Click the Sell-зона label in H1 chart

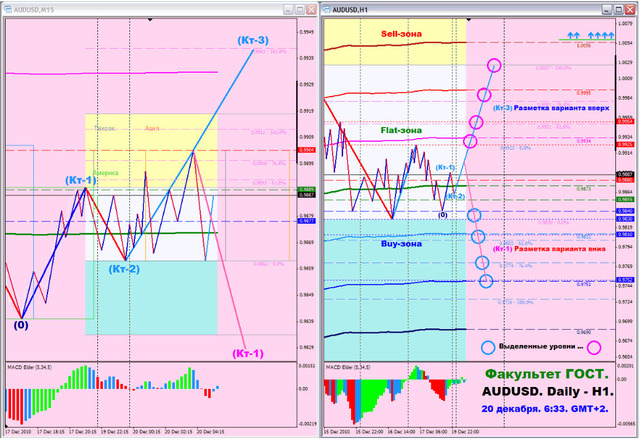point(401,34)
